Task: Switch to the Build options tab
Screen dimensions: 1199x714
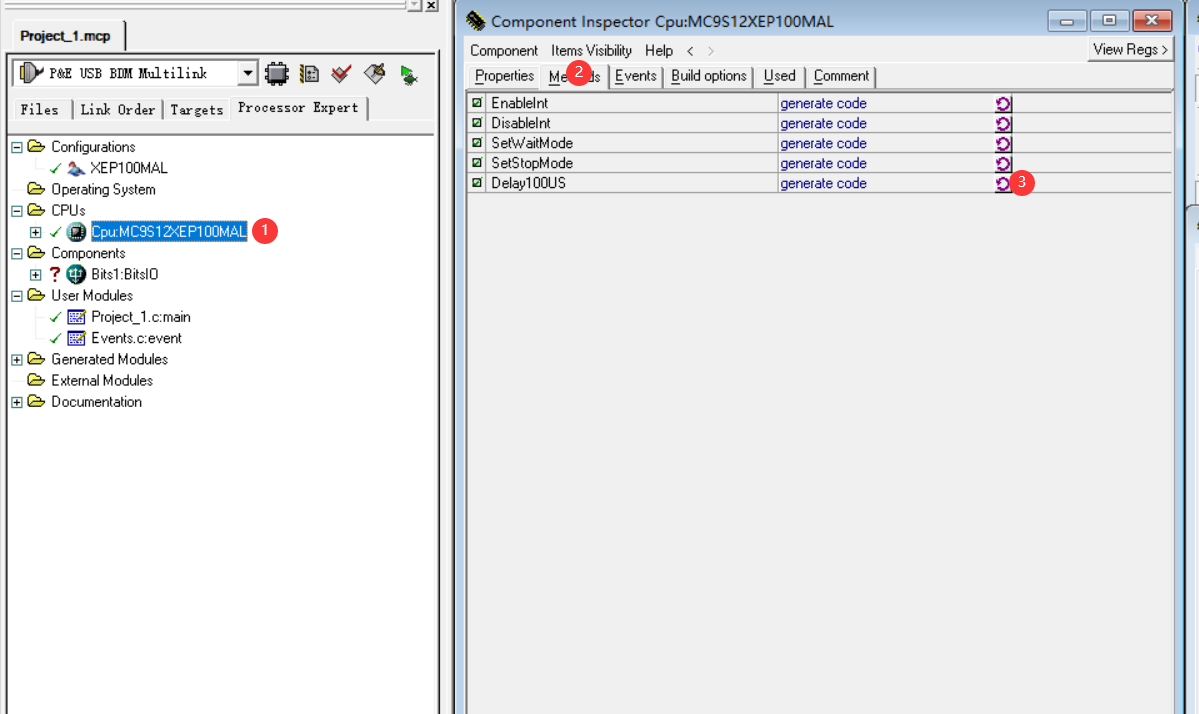Action: [709, 76]
